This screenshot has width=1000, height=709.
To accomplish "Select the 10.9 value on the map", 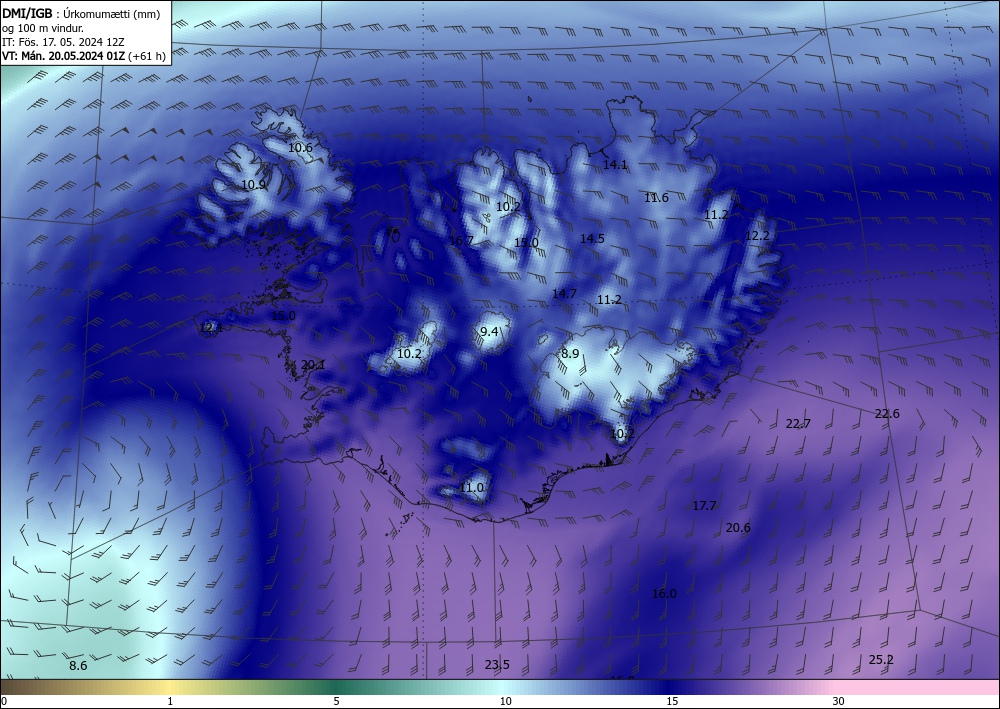I will 253,185.
